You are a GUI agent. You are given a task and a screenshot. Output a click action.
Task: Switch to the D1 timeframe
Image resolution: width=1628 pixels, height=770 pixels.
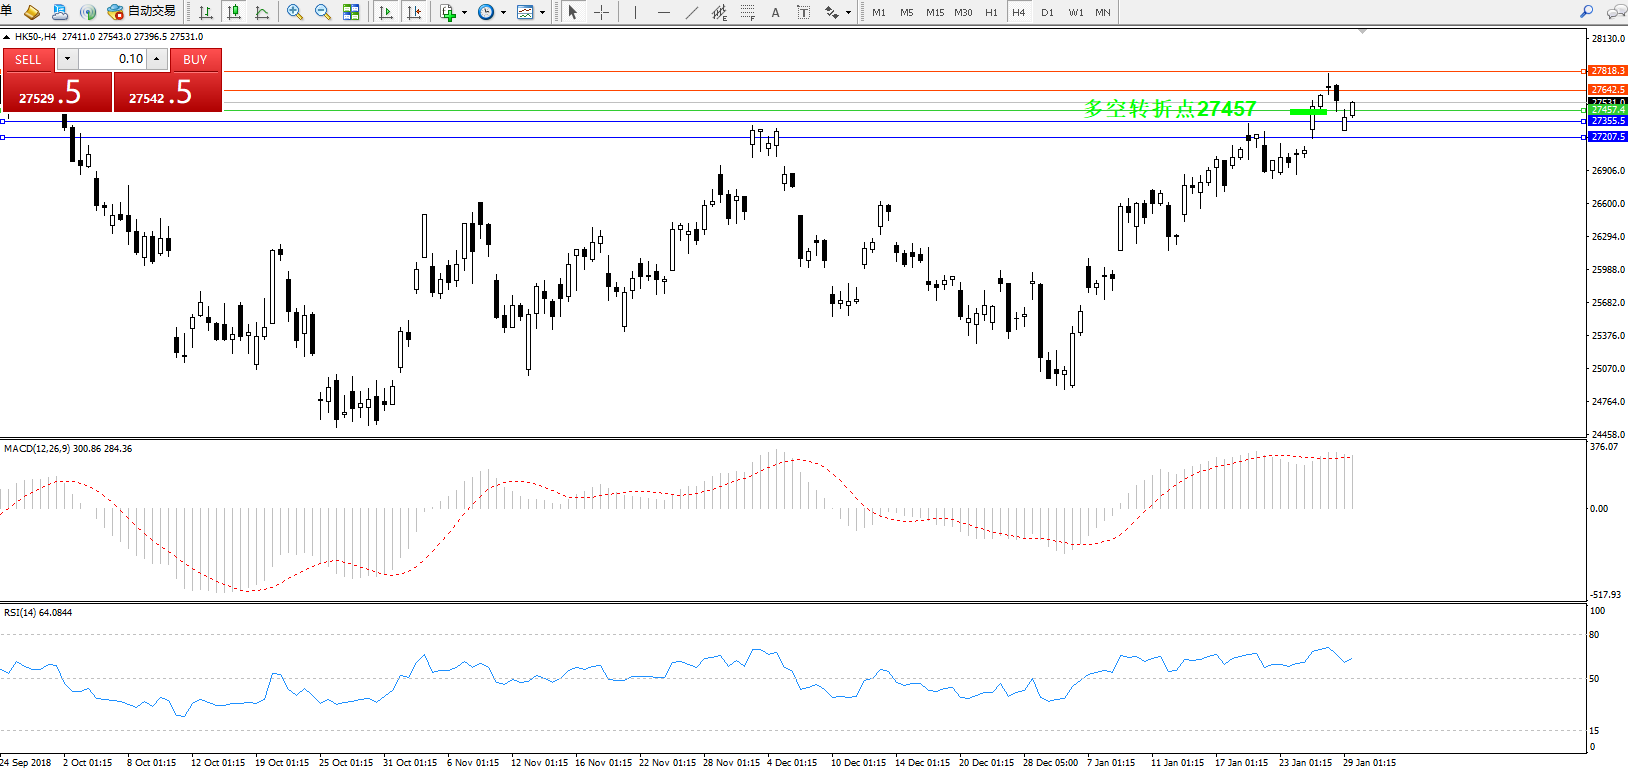pyautogui.click(x=1047, y=13)
